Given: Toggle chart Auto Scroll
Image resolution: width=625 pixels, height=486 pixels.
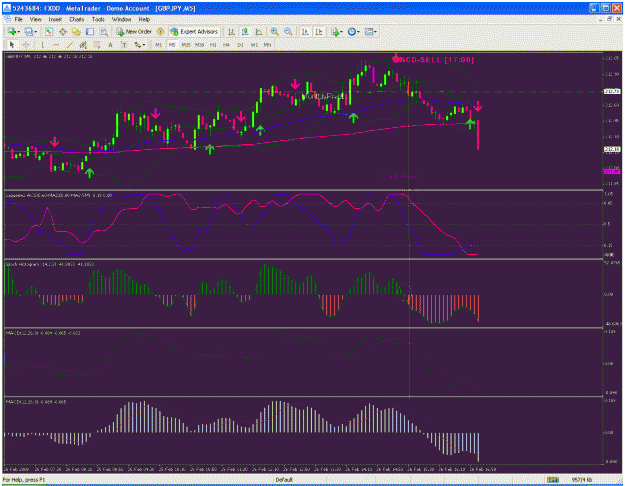Looking at the screenshot, I should click(305, 31).
